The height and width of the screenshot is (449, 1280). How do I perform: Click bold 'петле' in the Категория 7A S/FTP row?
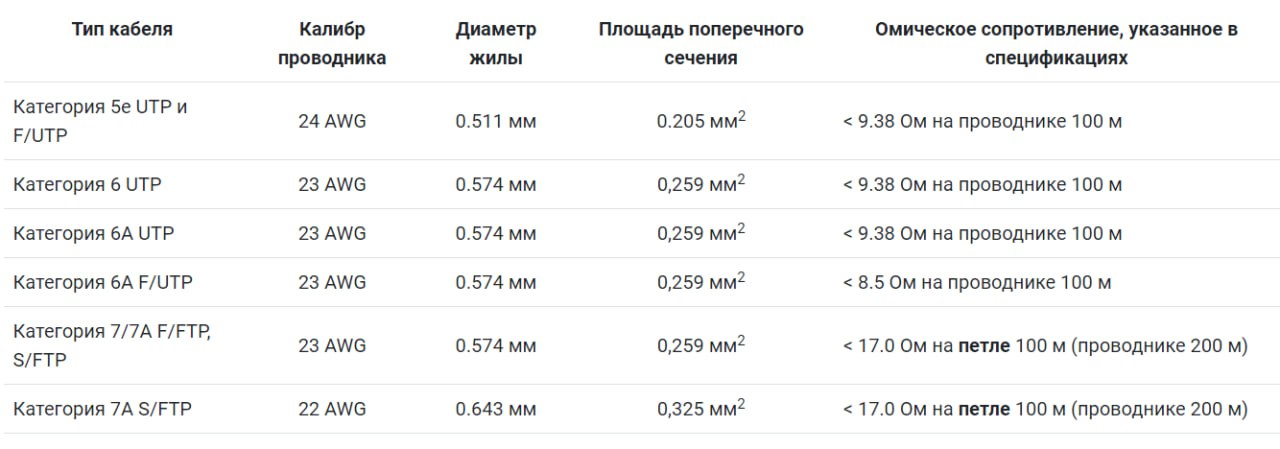coord(984,409)
